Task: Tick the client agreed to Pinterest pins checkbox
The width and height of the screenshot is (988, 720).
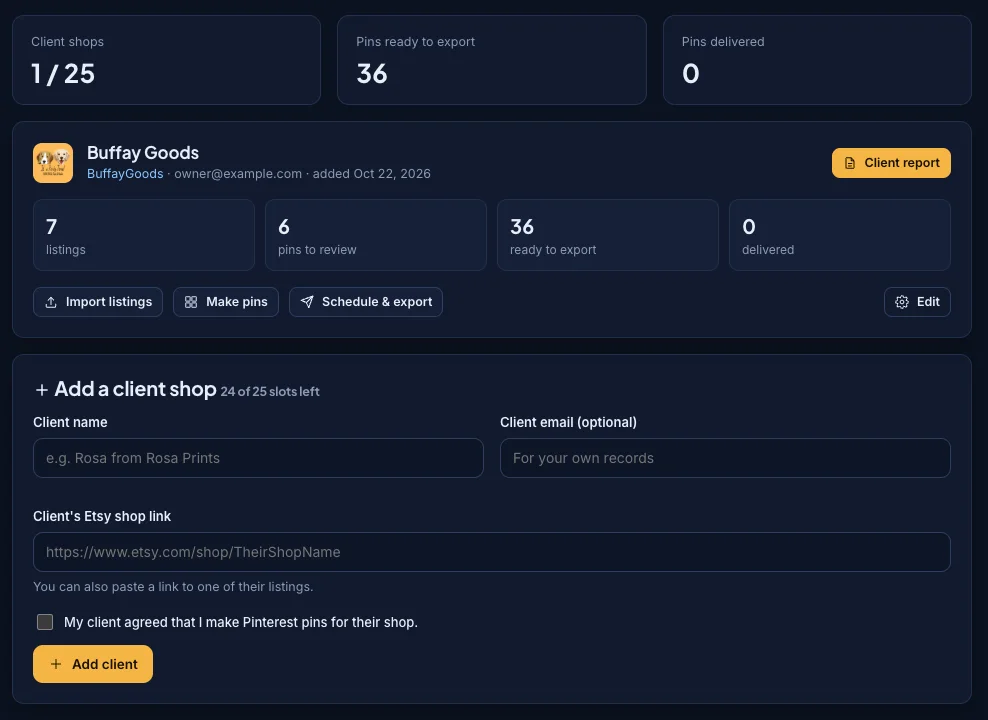Action: [45, 622]
